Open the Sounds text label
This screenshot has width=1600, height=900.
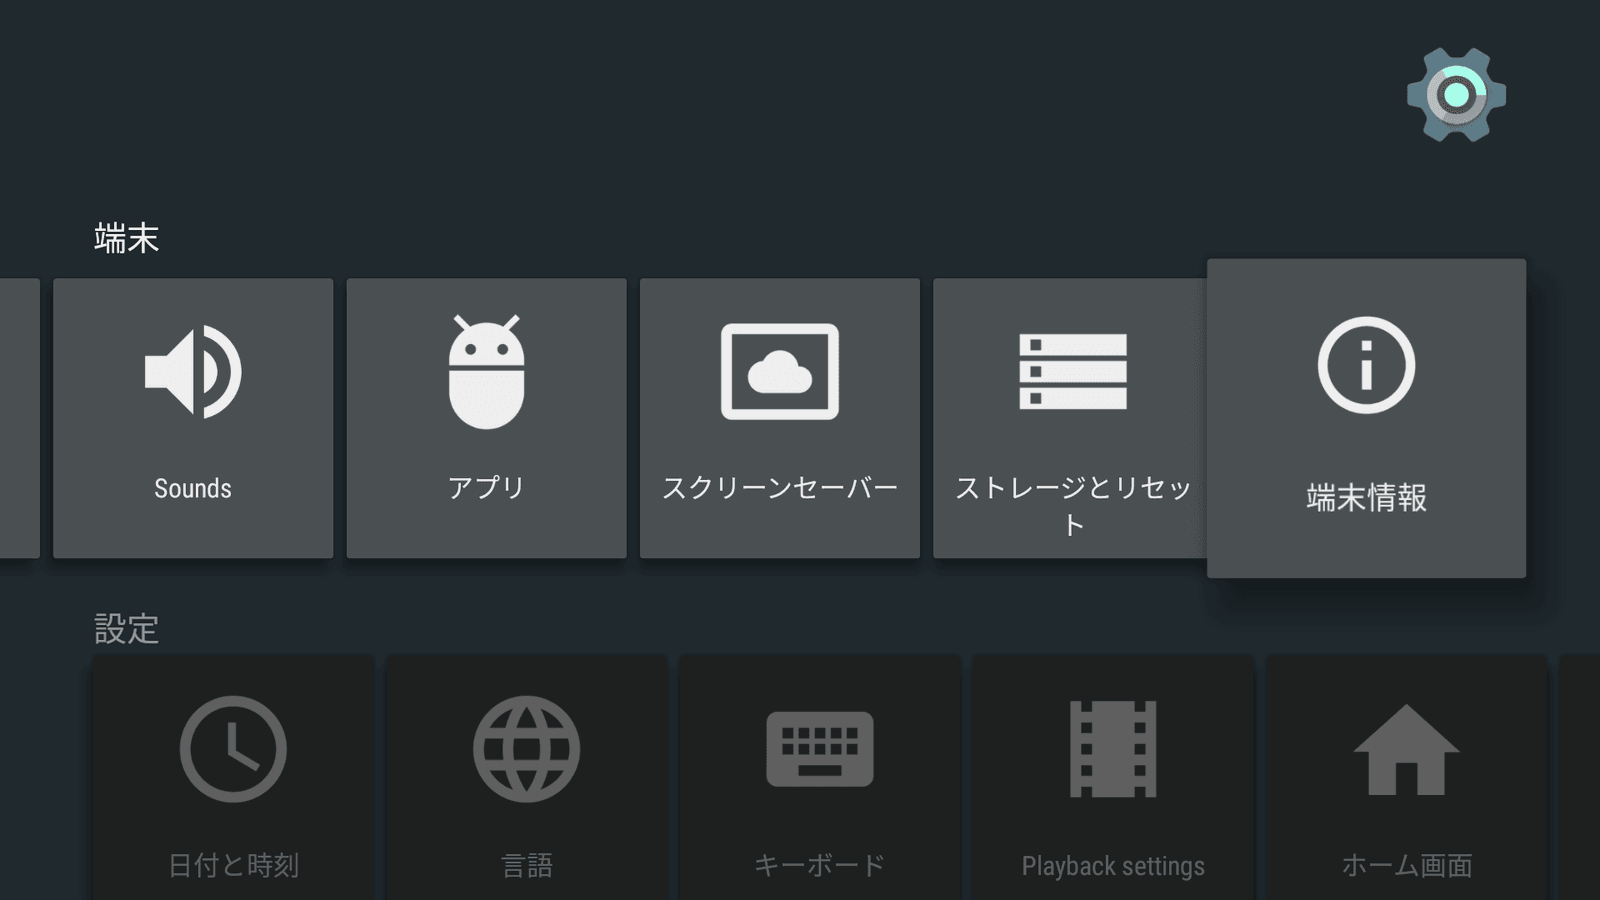(x=192, y=489)
